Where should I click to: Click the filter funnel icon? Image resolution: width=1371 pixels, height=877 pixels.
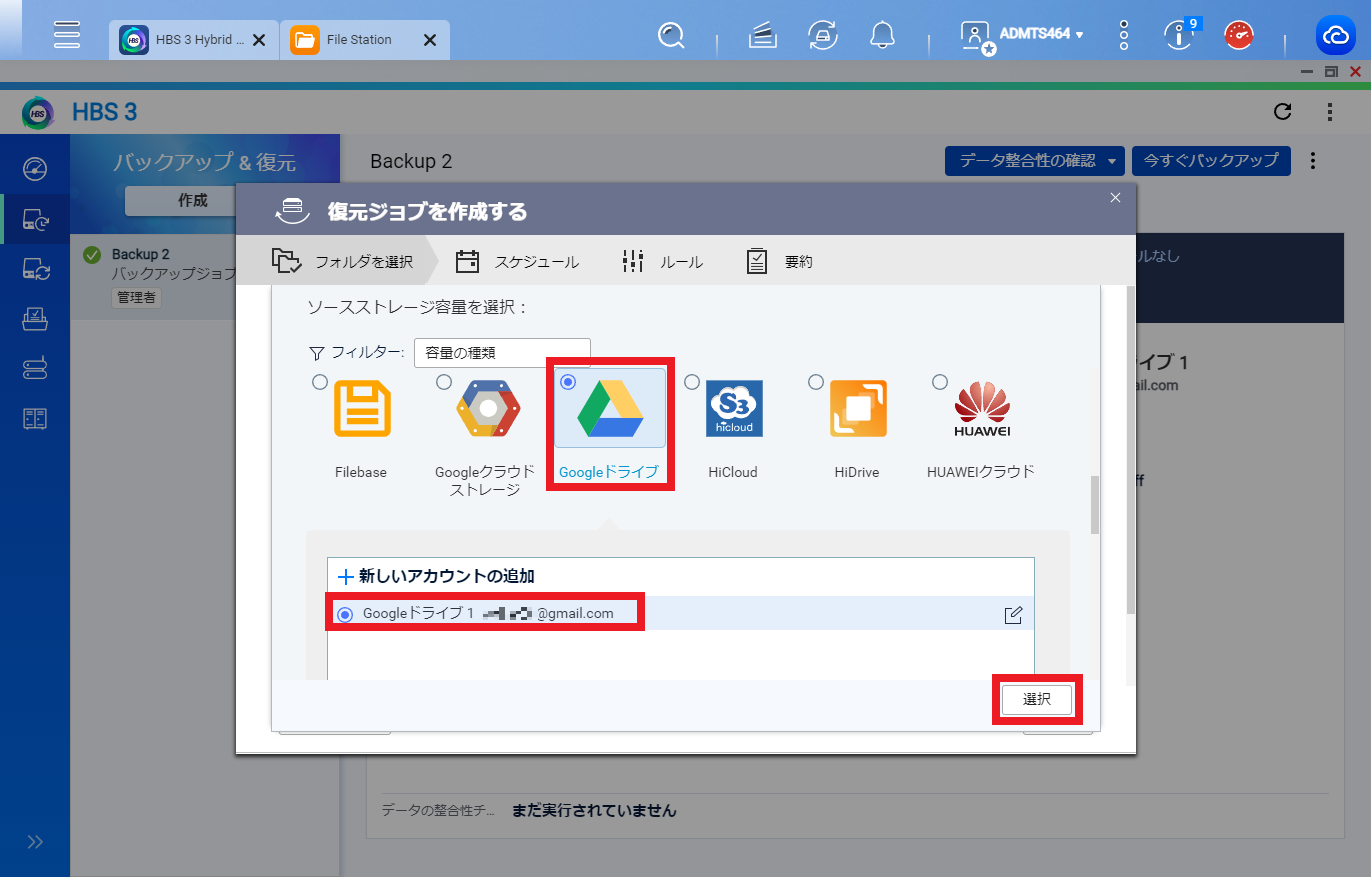317,353
